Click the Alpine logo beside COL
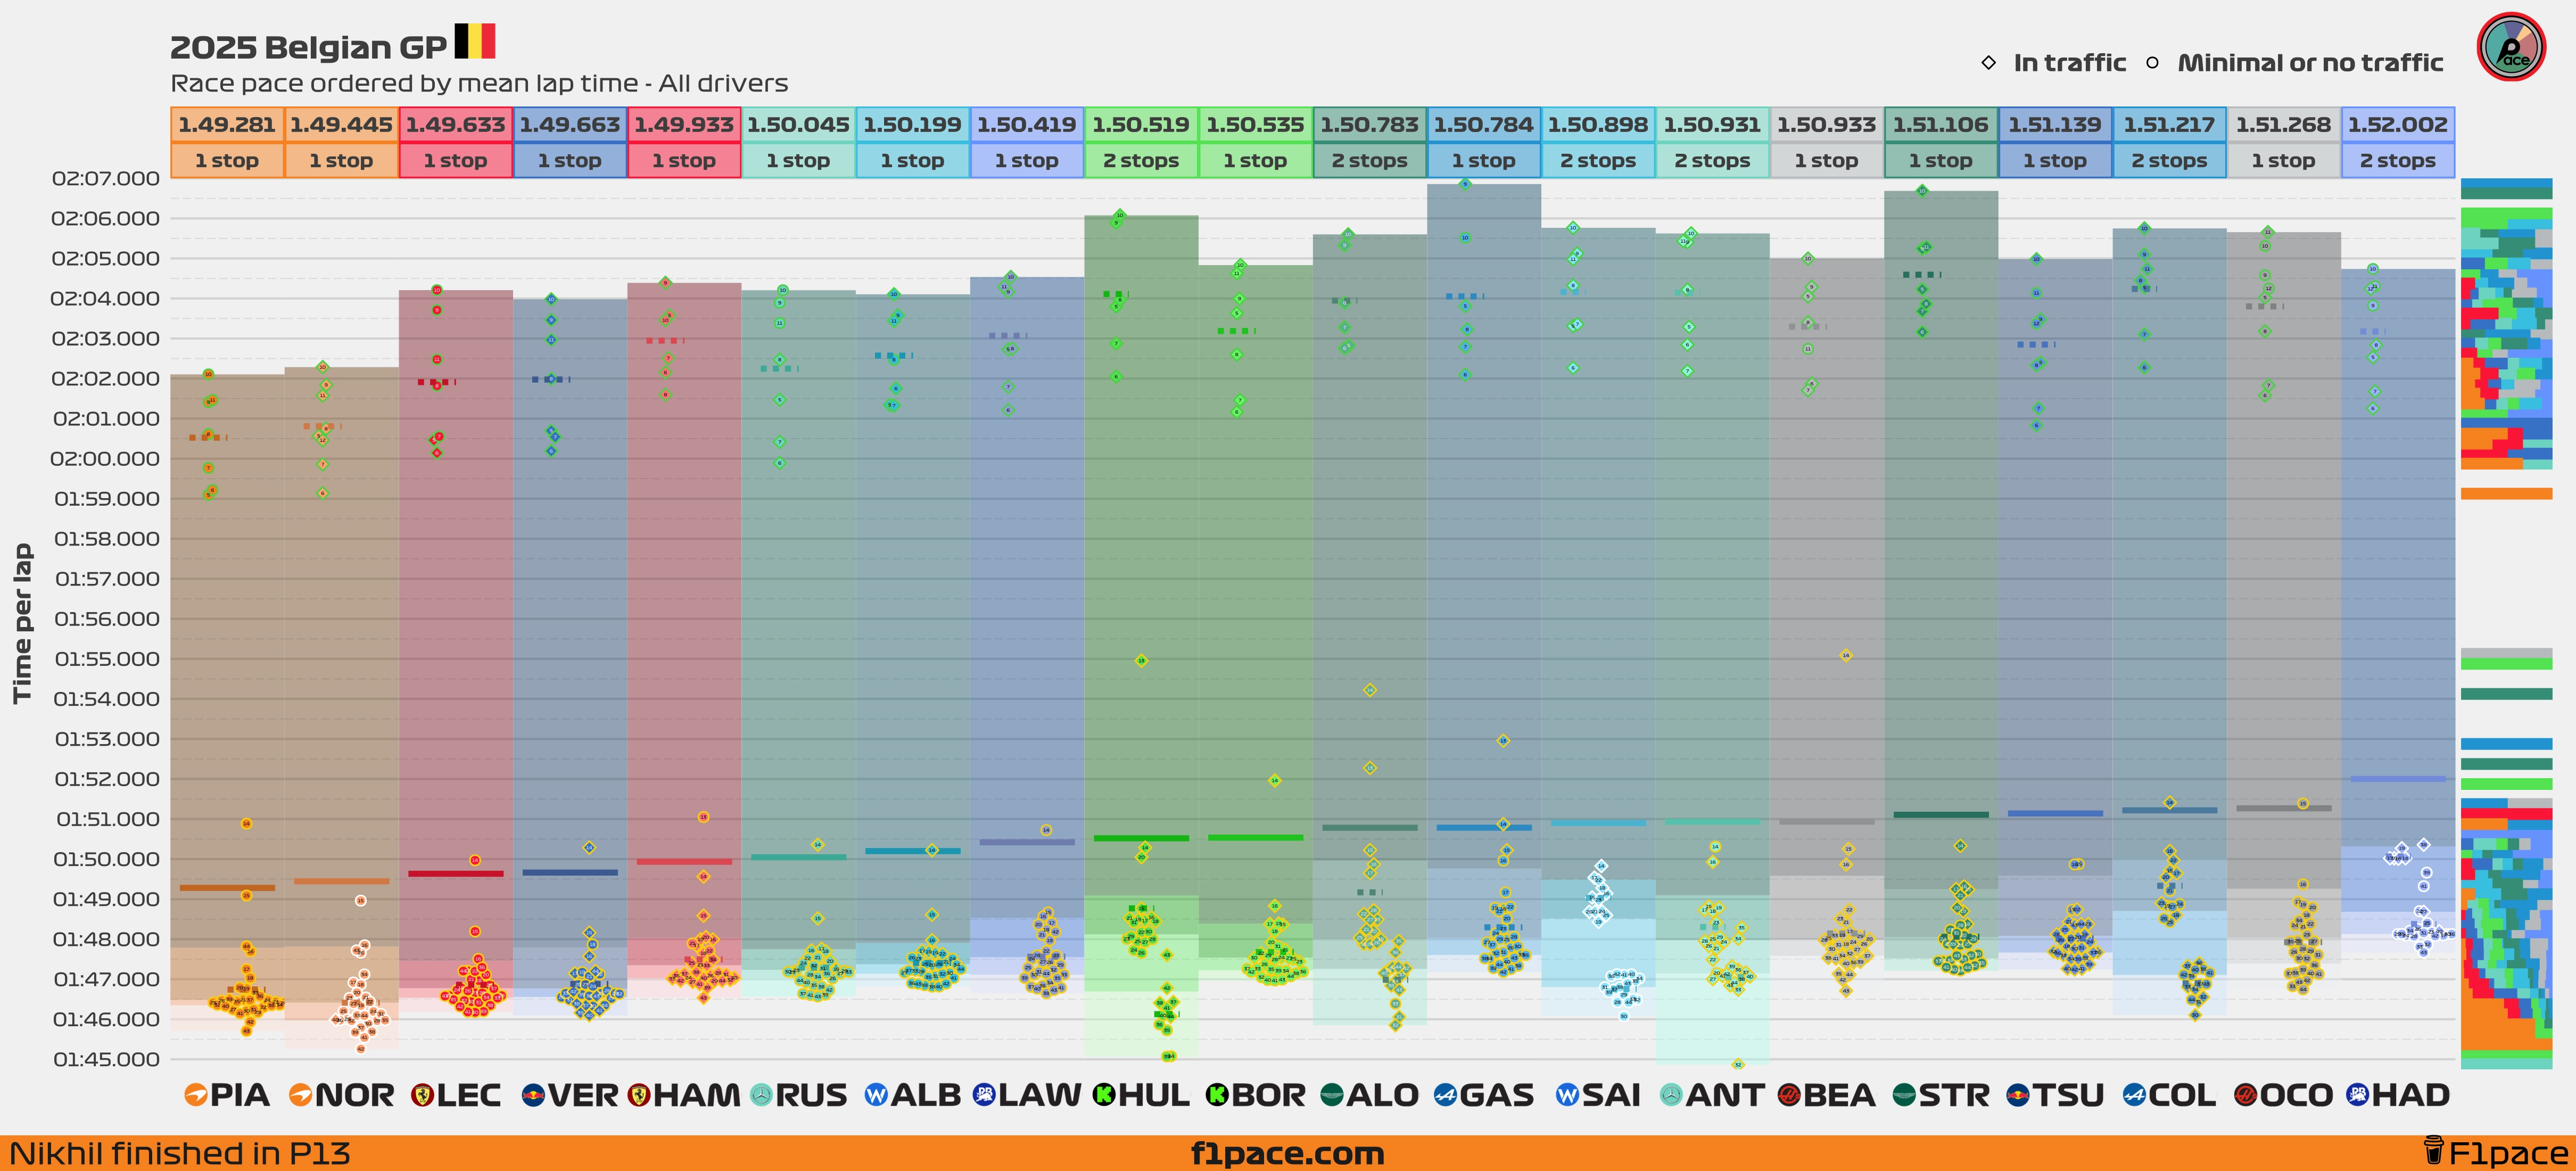Image resolution: width=2576 pixels, height=1171 pixels. (2134, 1095)
